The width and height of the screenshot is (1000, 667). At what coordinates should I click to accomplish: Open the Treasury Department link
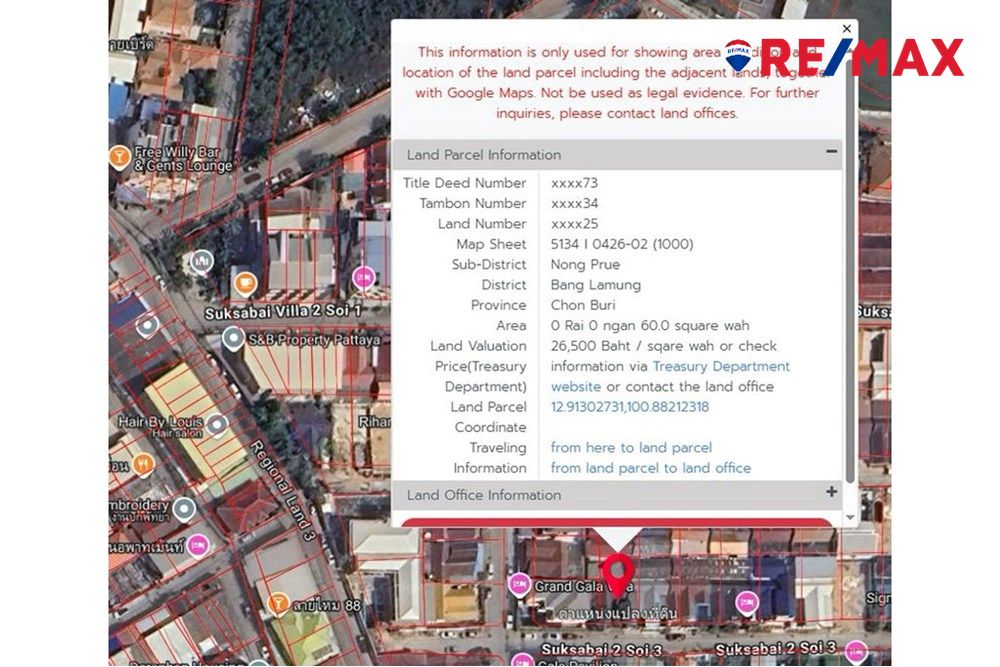[721, 366]
